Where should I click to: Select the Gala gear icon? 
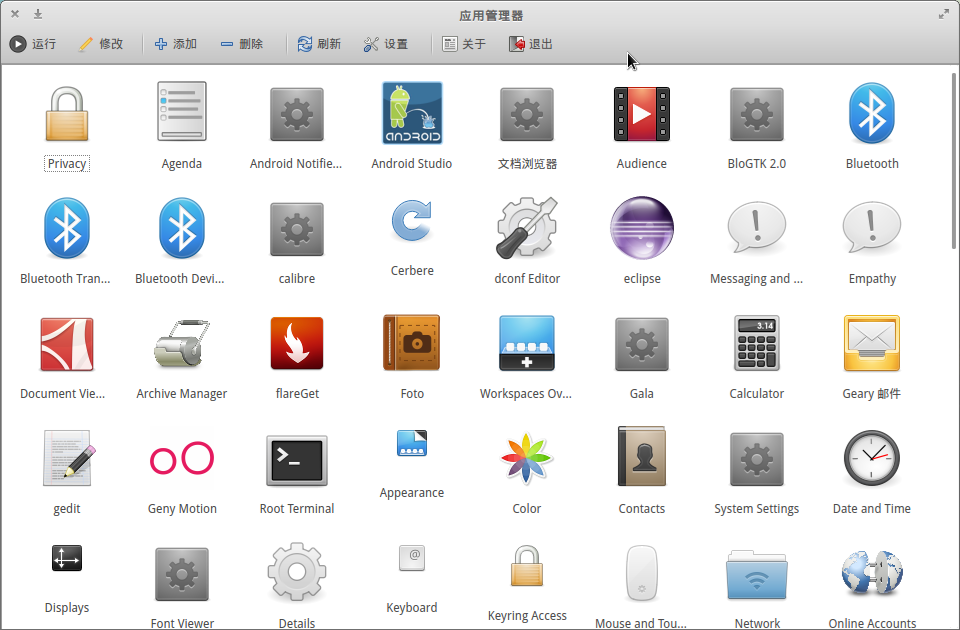(x=642, y=344)
